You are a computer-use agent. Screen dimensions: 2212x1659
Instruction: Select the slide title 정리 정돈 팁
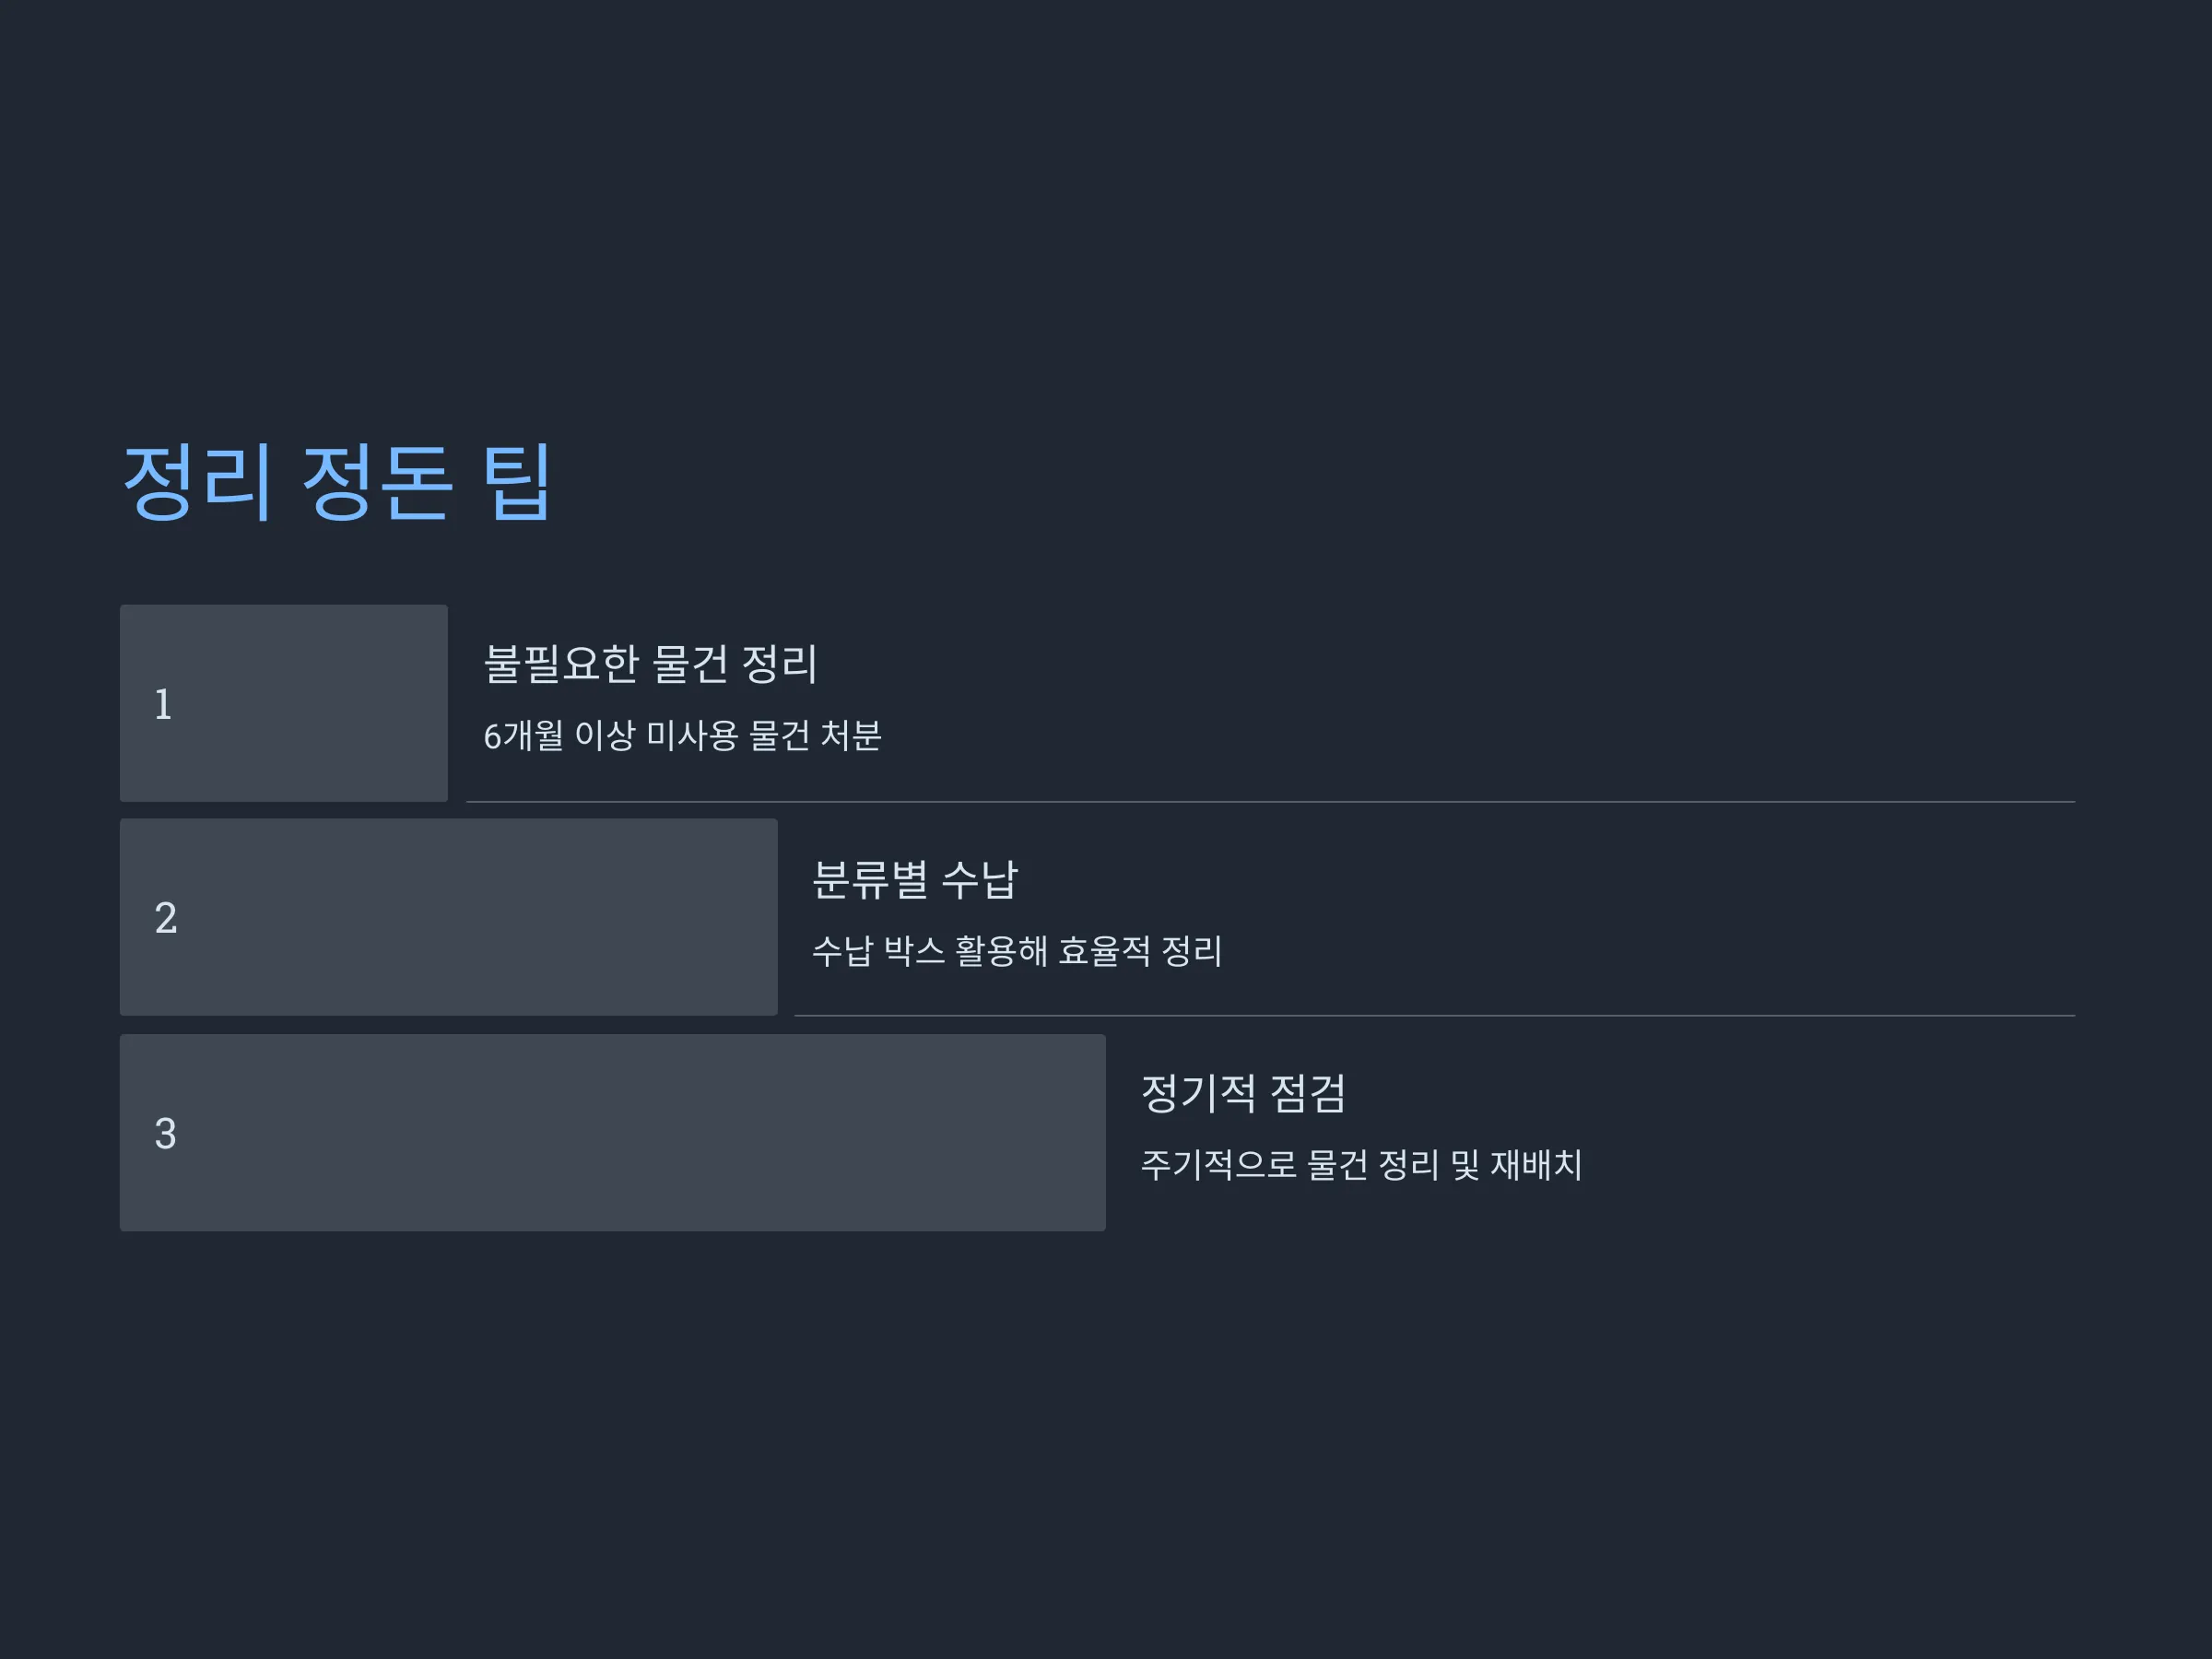tap(337, 483)
